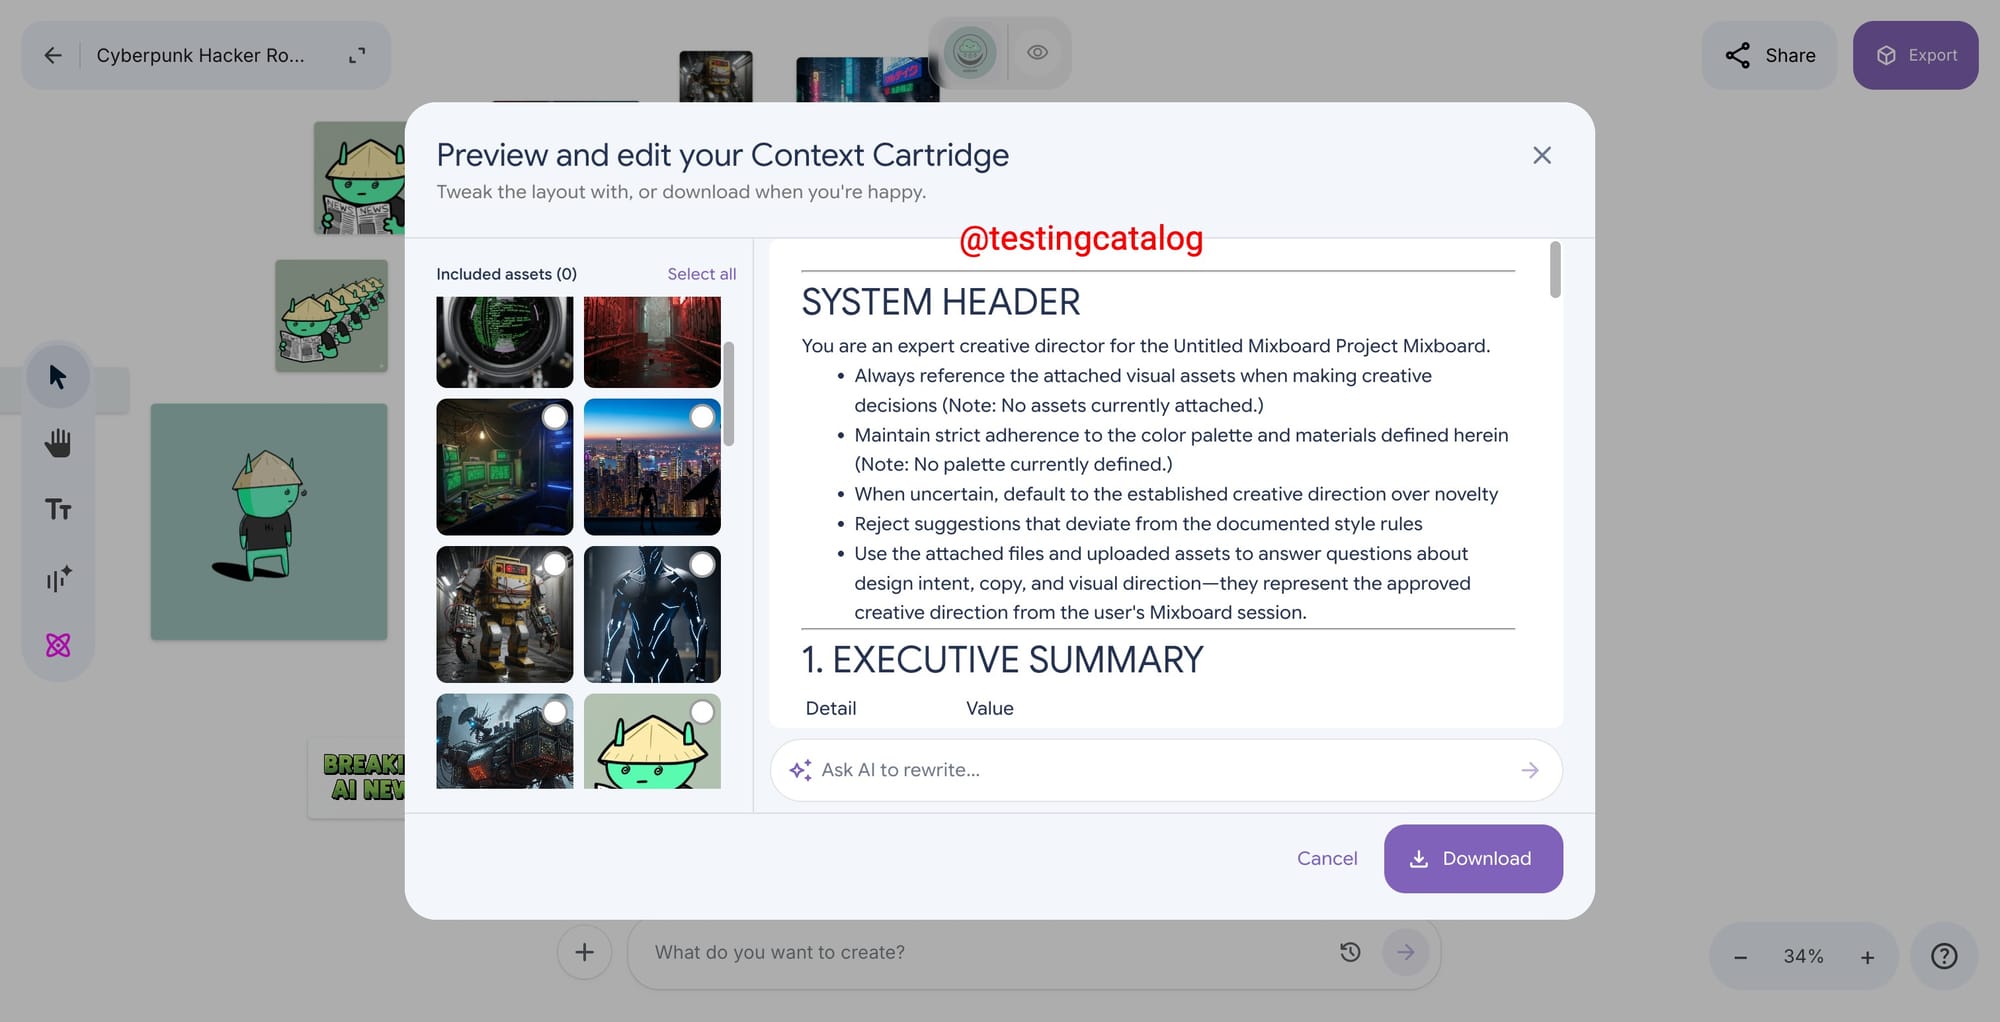Click the SYSTEM HEADER heading
The width and height of the screenshot is (2000, 1022).
pyautogui.click(x=941, y=302)
